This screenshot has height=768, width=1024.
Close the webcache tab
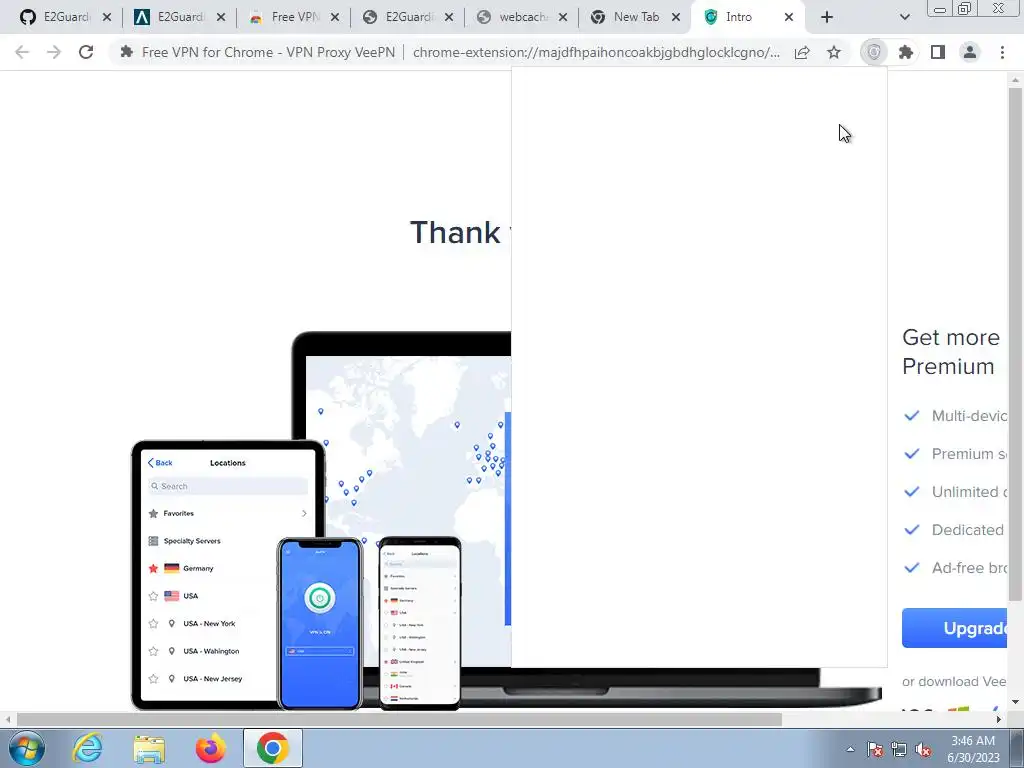[x=563, y=17]
